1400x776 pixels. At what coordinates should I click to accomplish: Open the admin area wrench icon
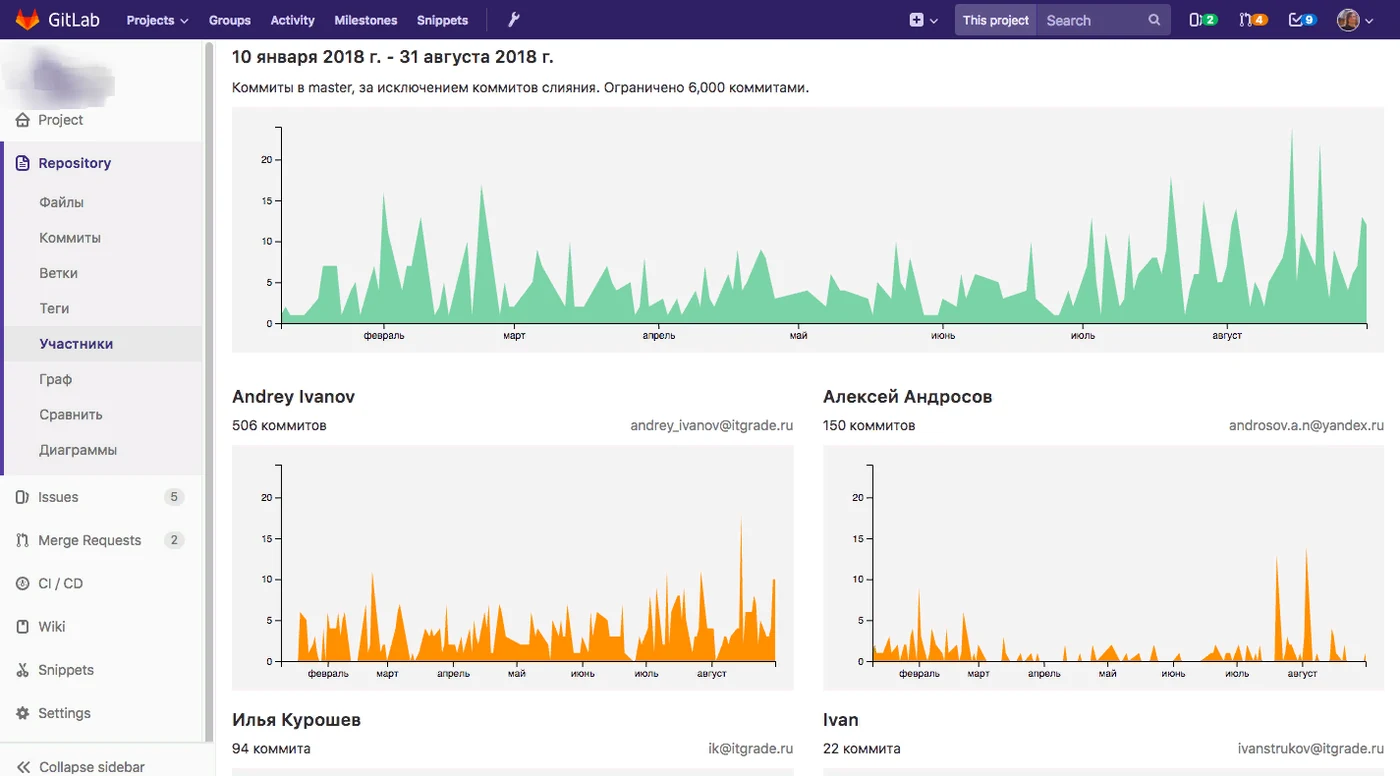tap(514, 20)
